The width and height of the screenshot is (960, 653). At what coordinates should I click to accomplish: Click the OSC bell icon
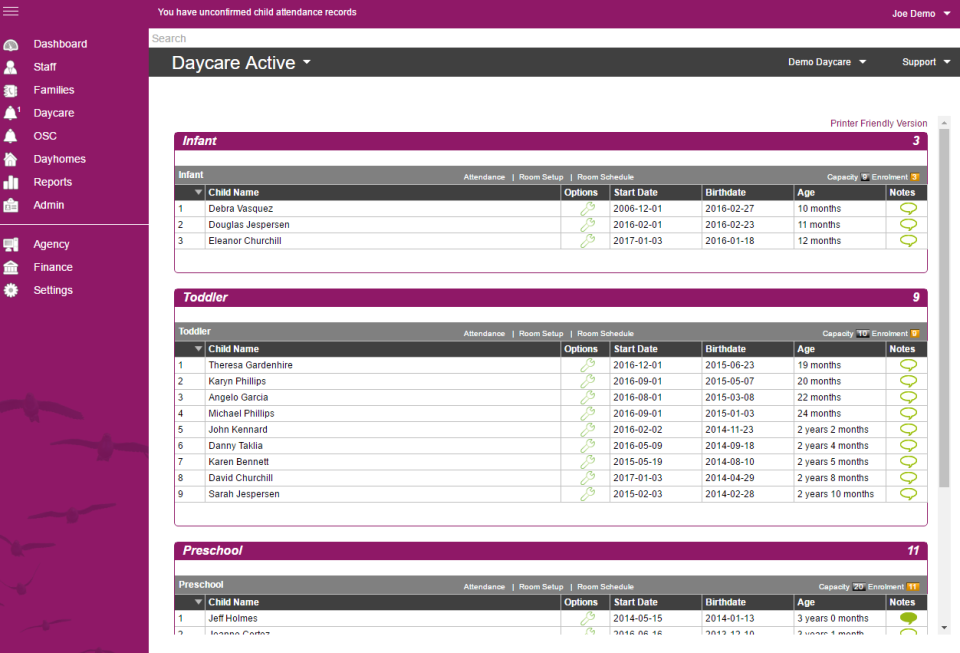10,136
